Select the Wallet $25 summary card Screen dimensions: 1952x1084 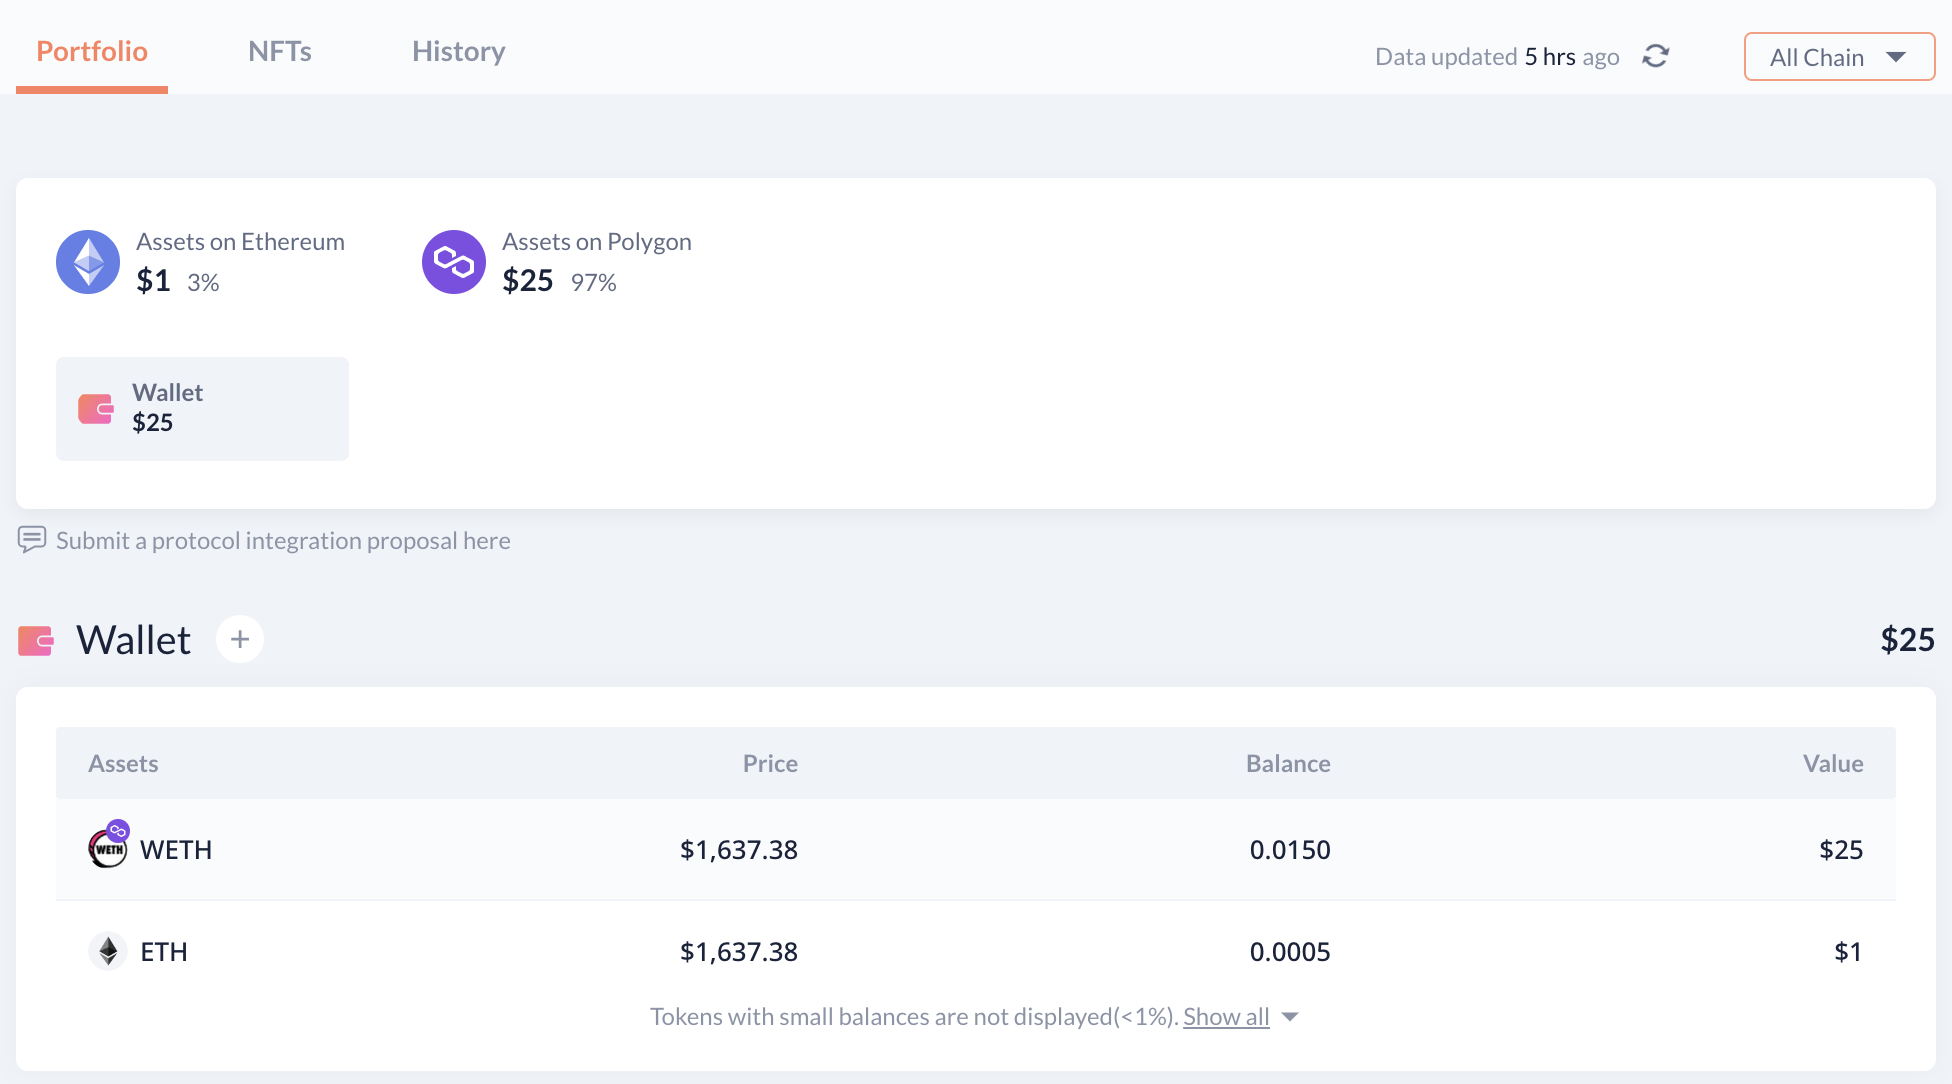(x=202, y=409)
